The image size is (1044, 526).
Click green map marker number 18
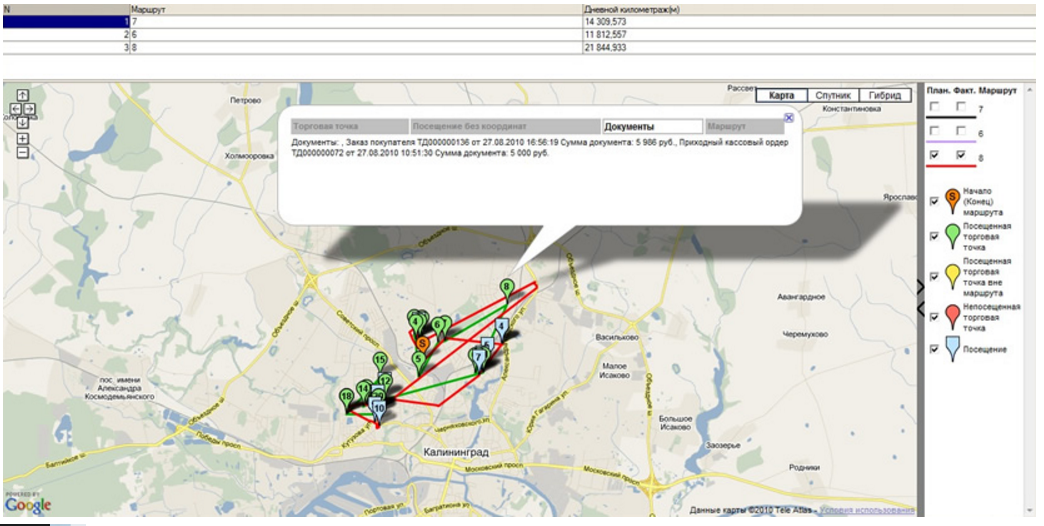346,398
